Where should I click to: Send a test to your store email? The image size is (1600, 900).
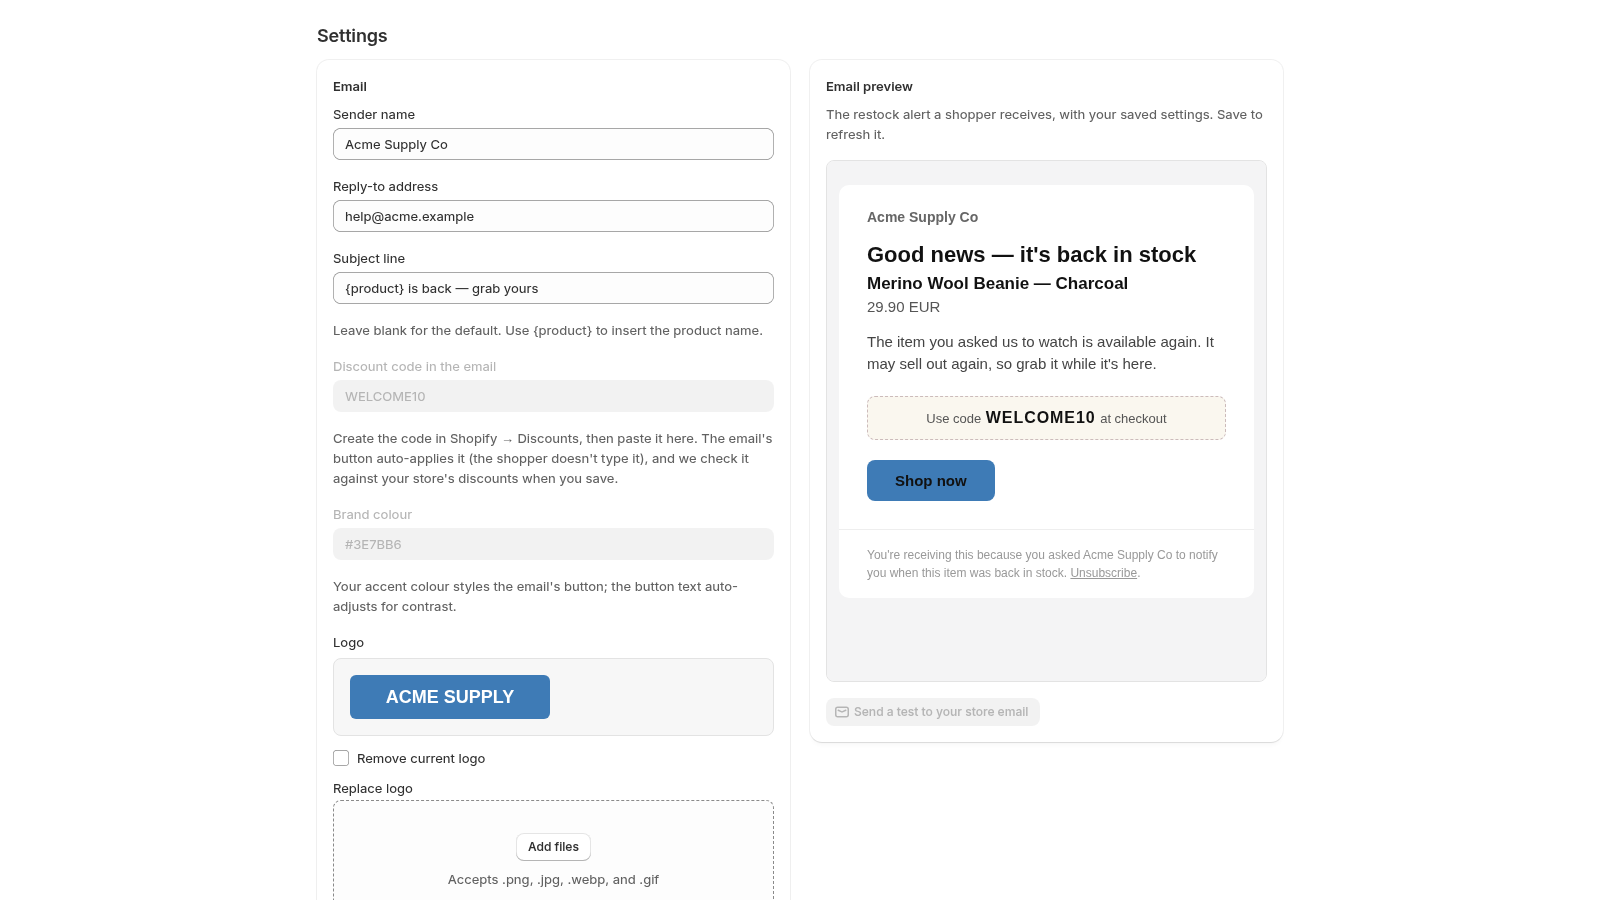(x=933, y=712)
